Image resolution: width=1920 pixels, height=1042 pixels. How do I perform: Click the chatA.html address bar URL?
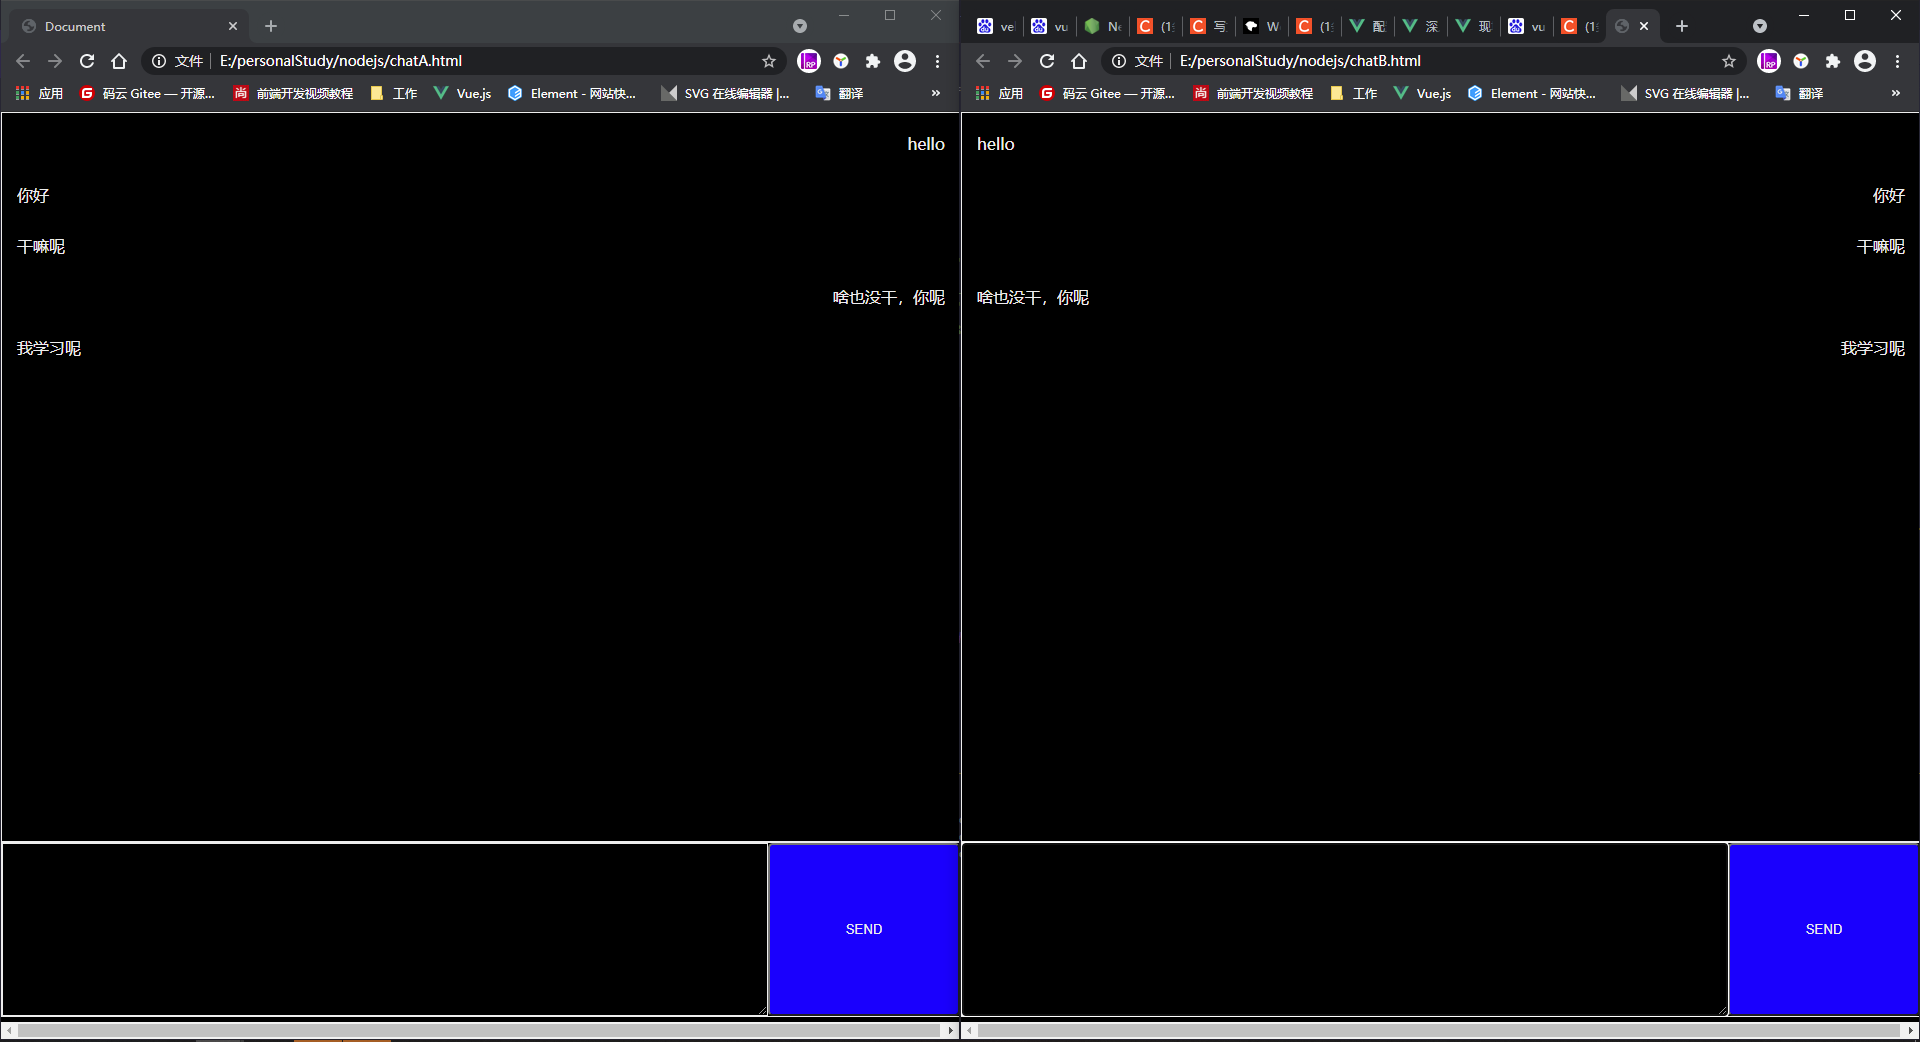[341, 61]
